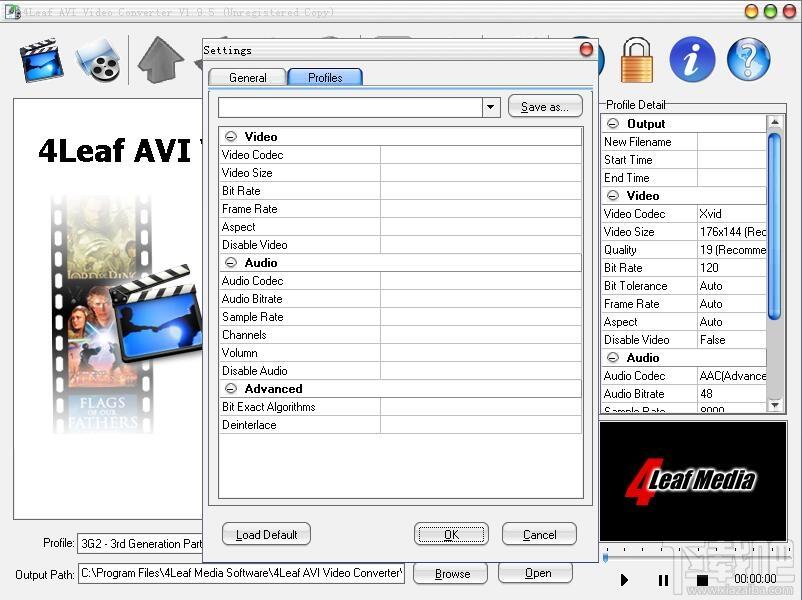The image size is (802, 600).
Task: Close the Settings dialog
Action: (x=586, y=49)
